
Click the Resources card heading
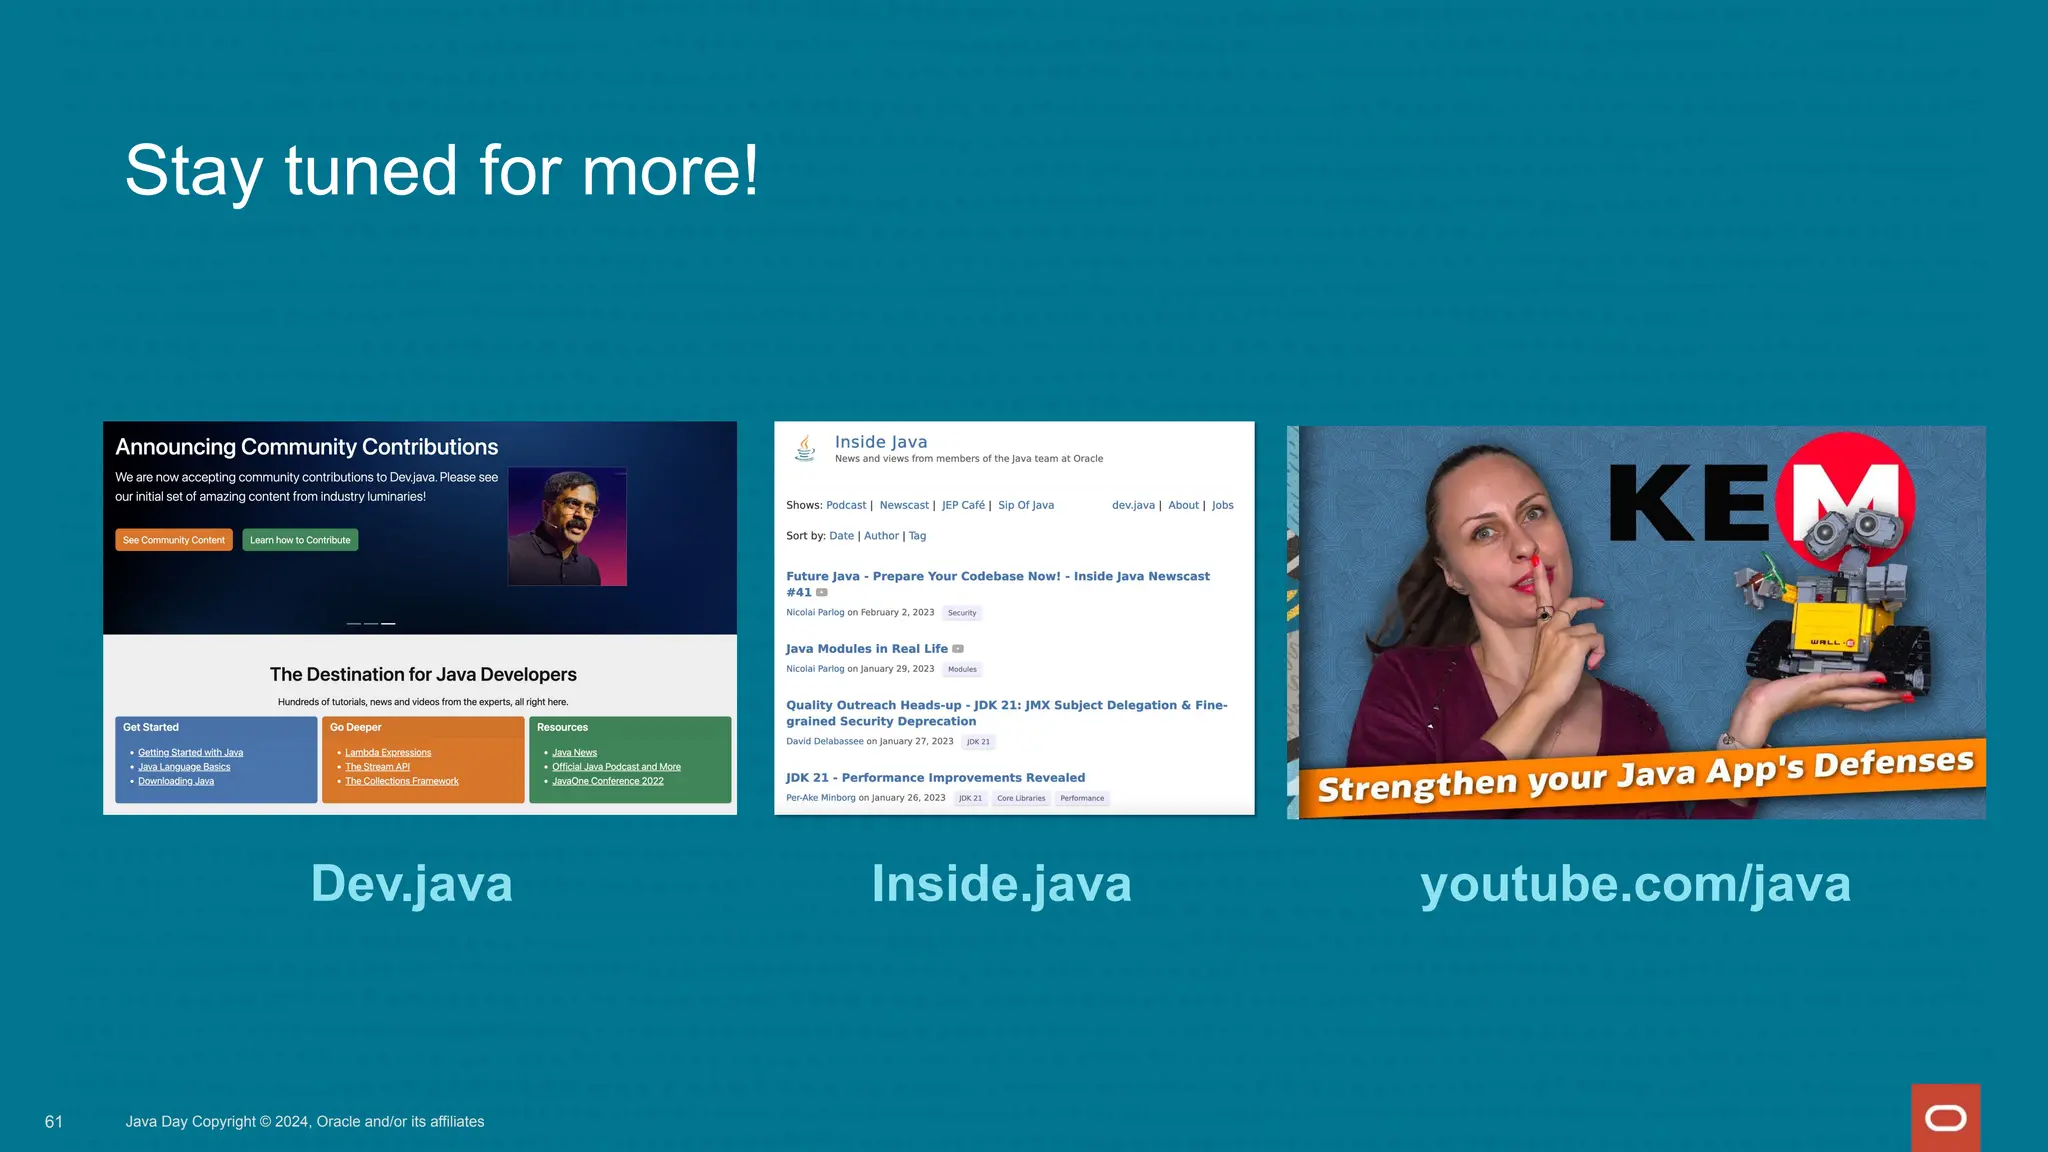point(562,727)
